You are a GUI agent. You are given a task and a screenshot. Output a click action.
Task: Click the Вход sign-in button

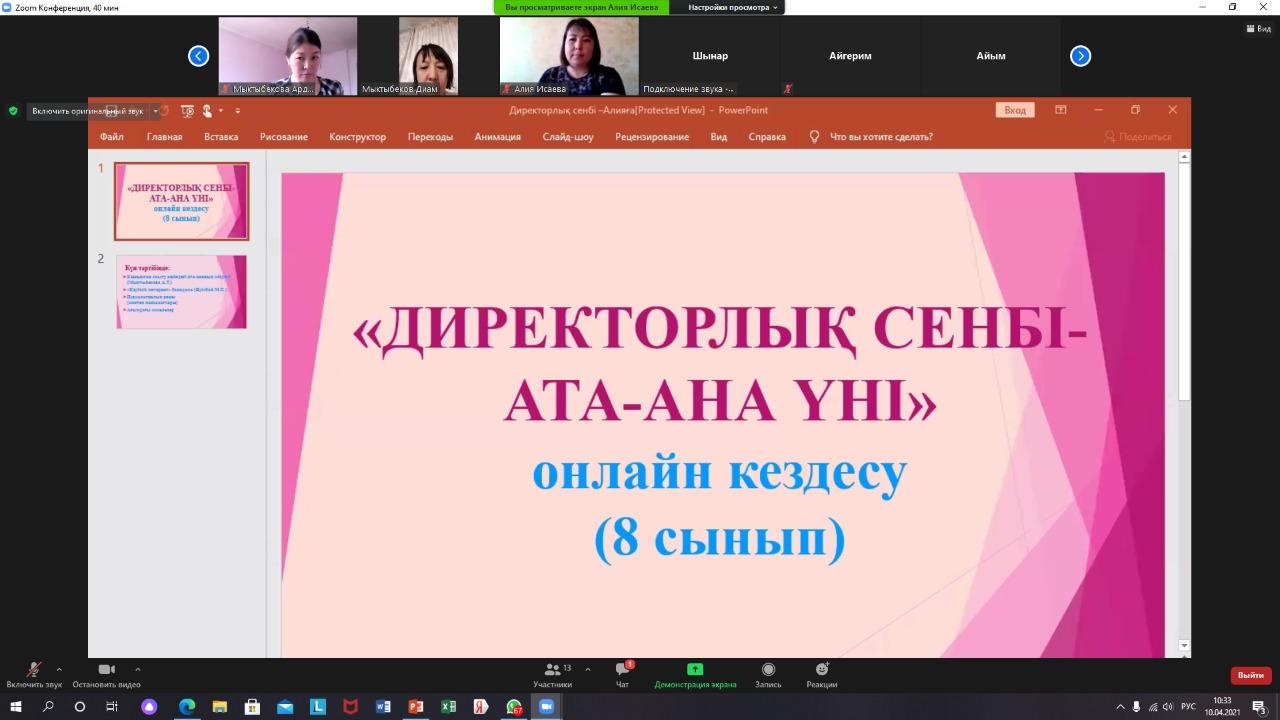pos(1014,110)
